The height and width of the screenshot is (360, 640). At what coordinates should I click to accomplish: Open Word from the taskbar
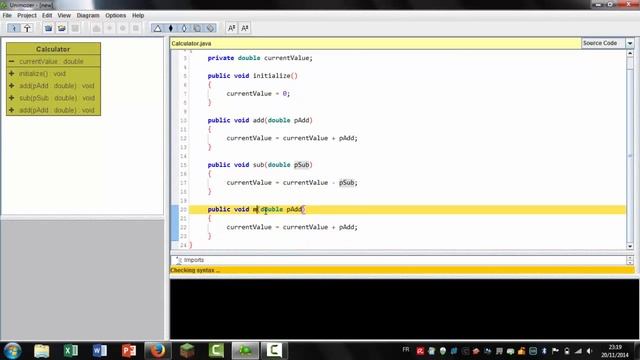100,351
